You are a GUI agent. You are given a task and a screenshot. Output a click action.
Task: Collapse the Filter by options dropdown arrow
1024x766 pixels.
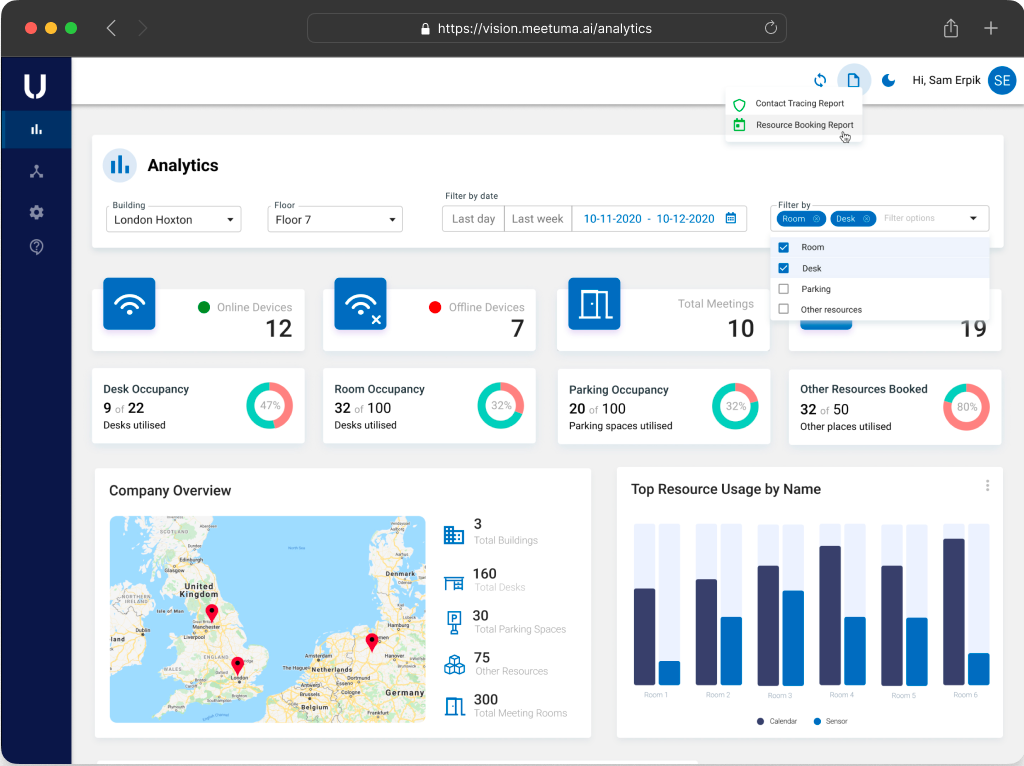point(973,218)
